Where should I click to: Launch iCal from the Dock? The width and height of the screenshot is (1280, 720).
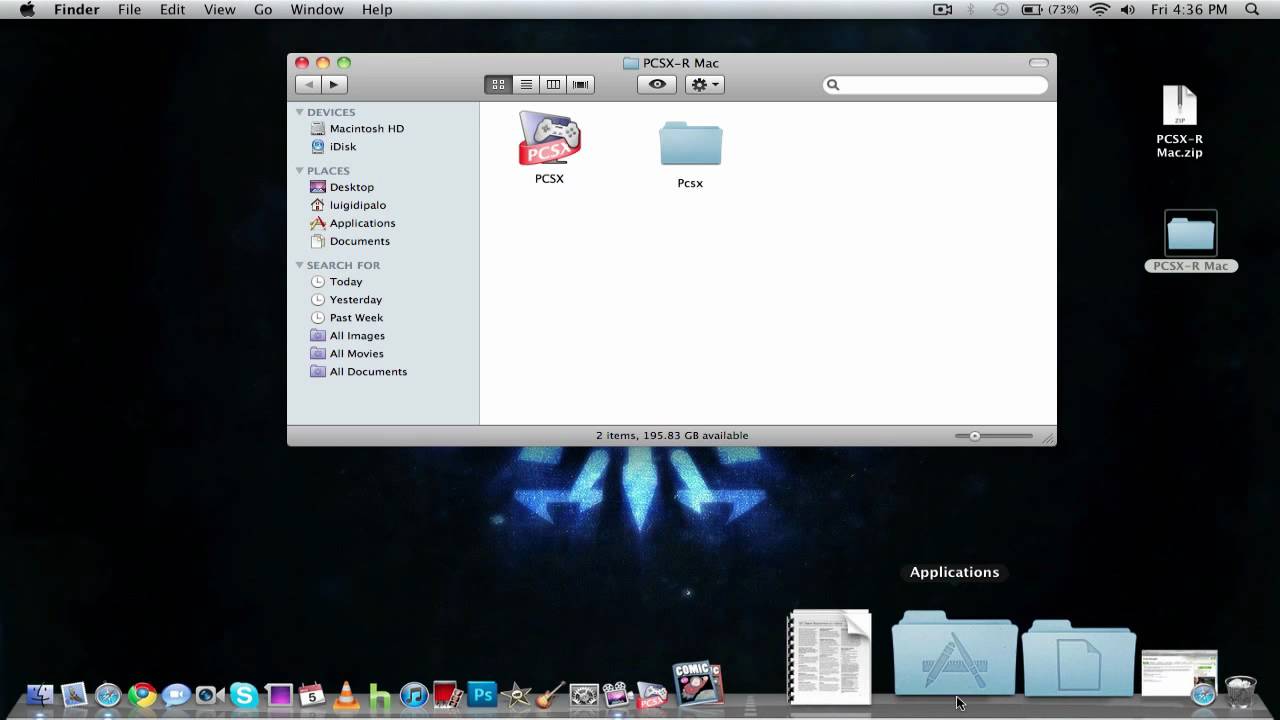point(312,695)
